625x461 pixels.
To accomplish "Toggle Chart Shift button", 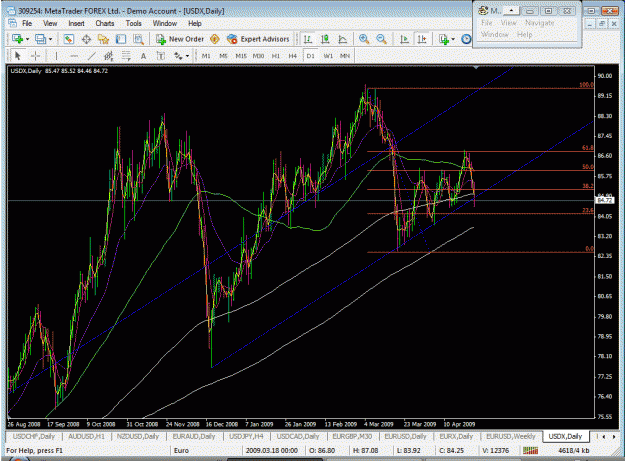I will coord(422,39).
